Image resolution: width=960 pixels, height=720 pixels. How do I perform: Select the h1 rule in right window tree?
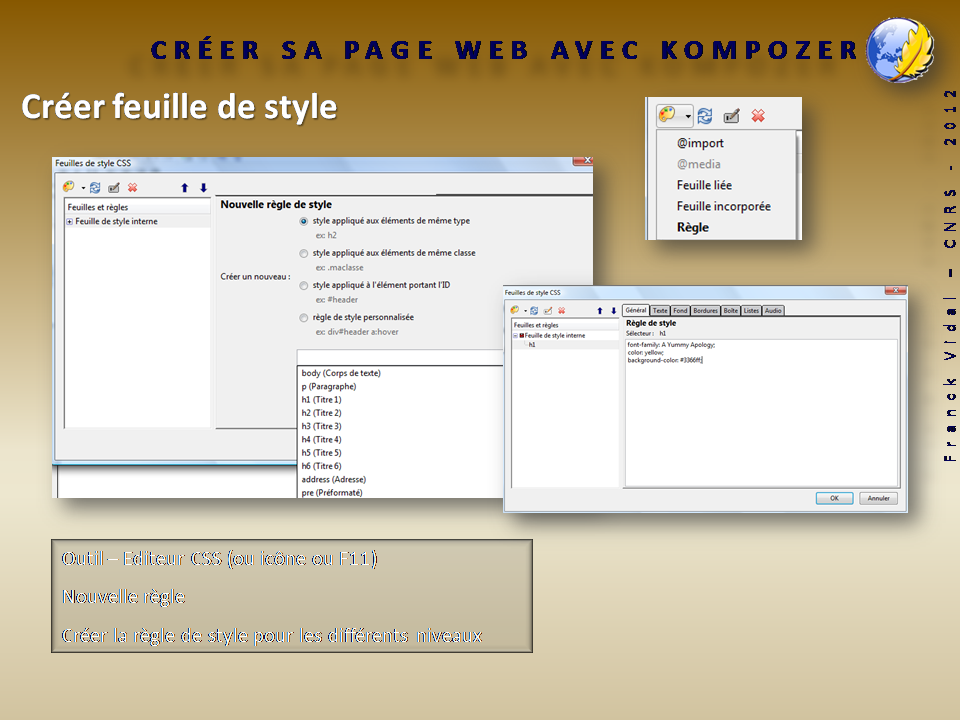pyautogui.click(x=532, y=345)
